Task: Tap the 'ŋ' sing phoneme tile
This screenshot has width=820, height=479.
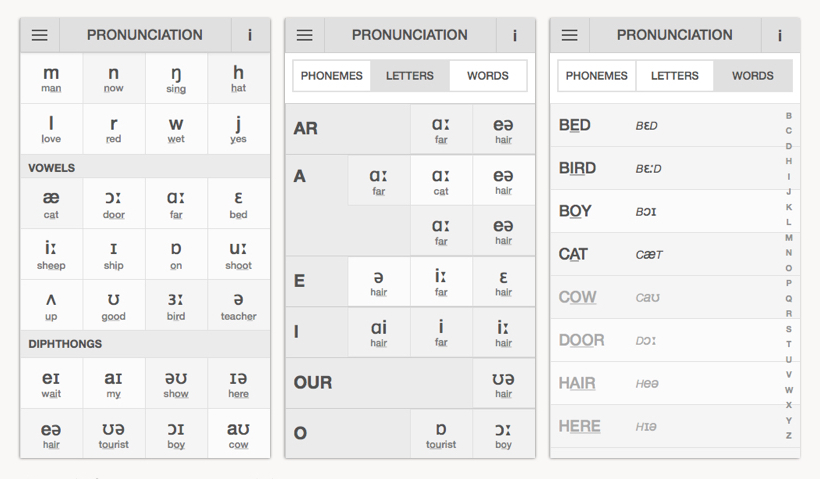Action: click(176, 78)
